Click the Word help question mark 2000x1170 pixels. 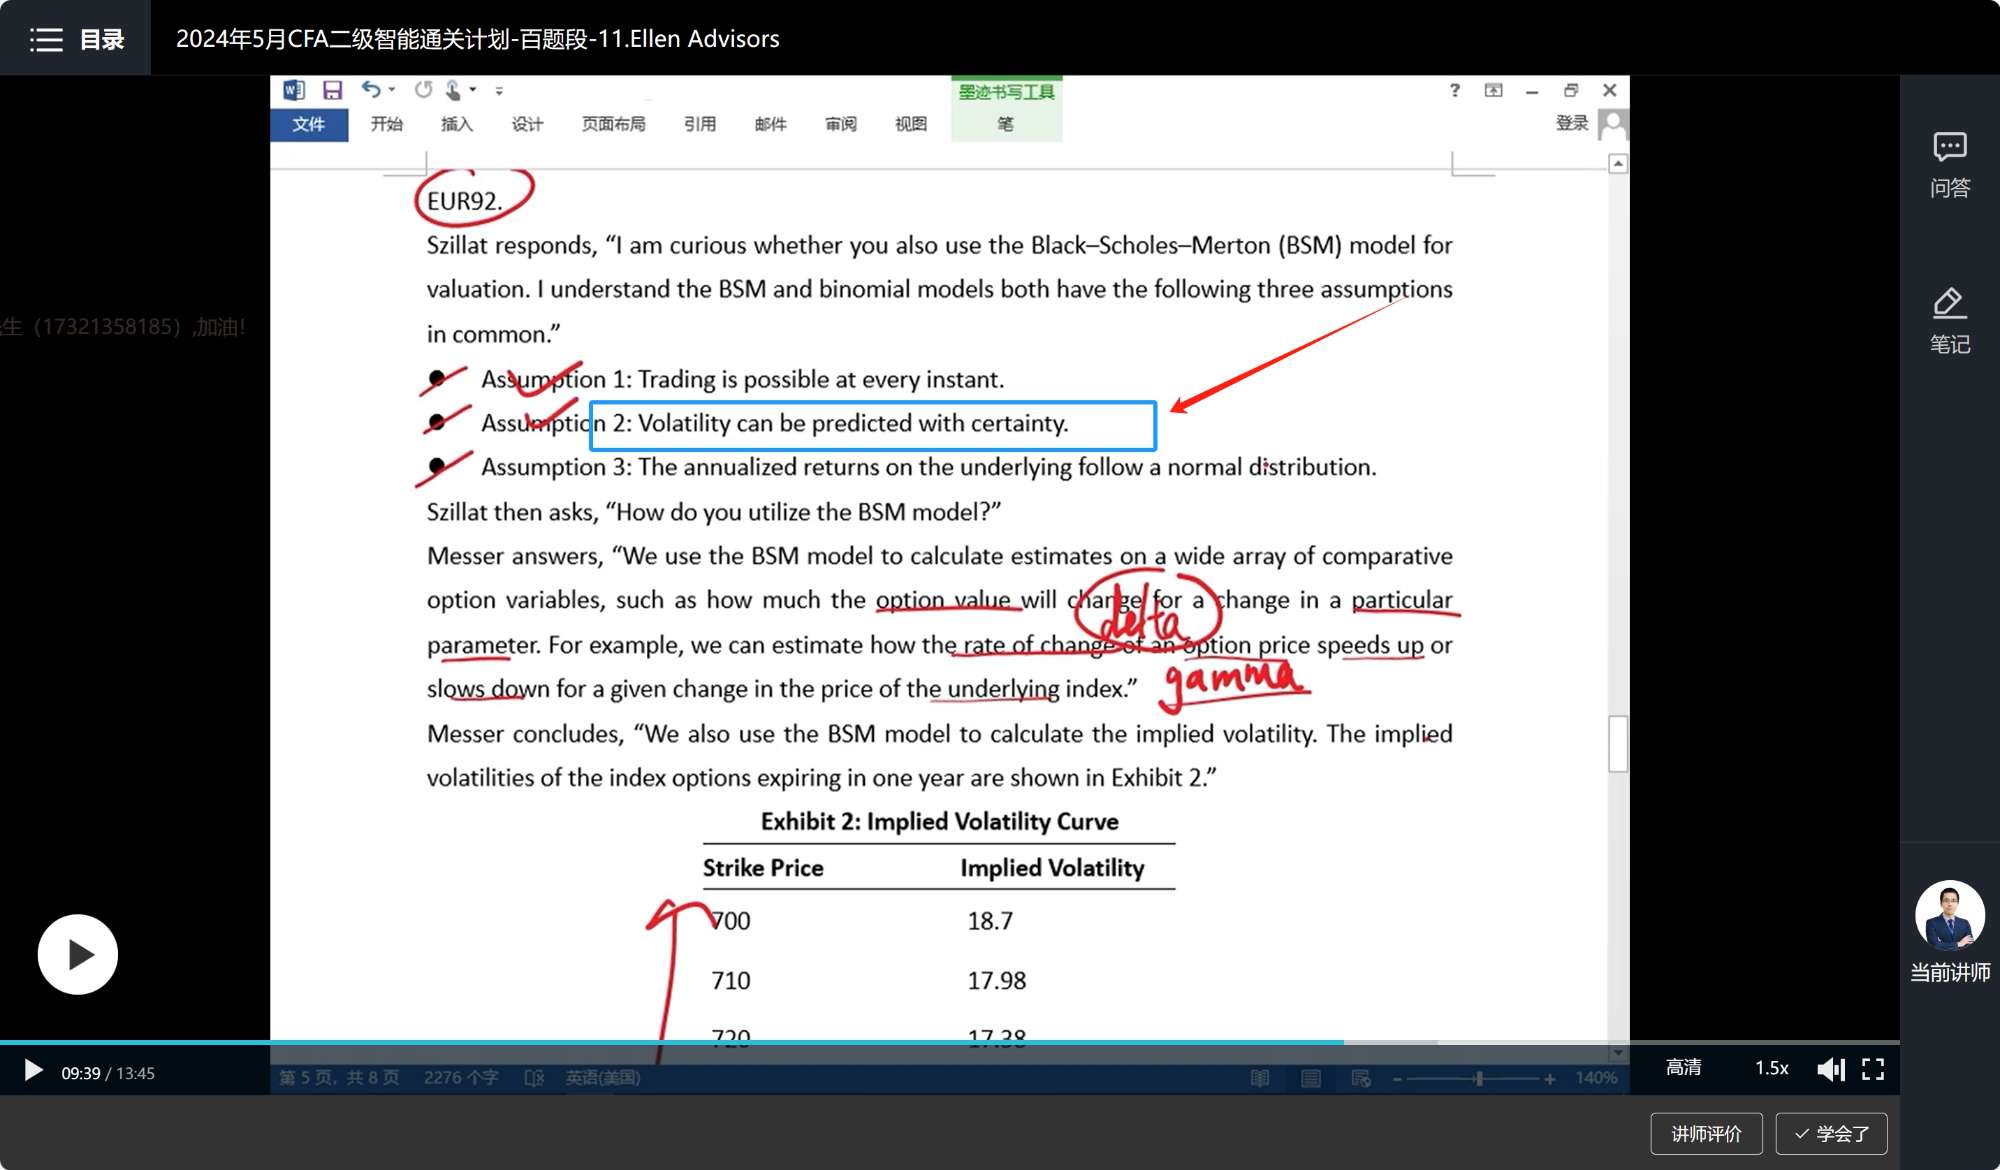(x=1454, y=90)
